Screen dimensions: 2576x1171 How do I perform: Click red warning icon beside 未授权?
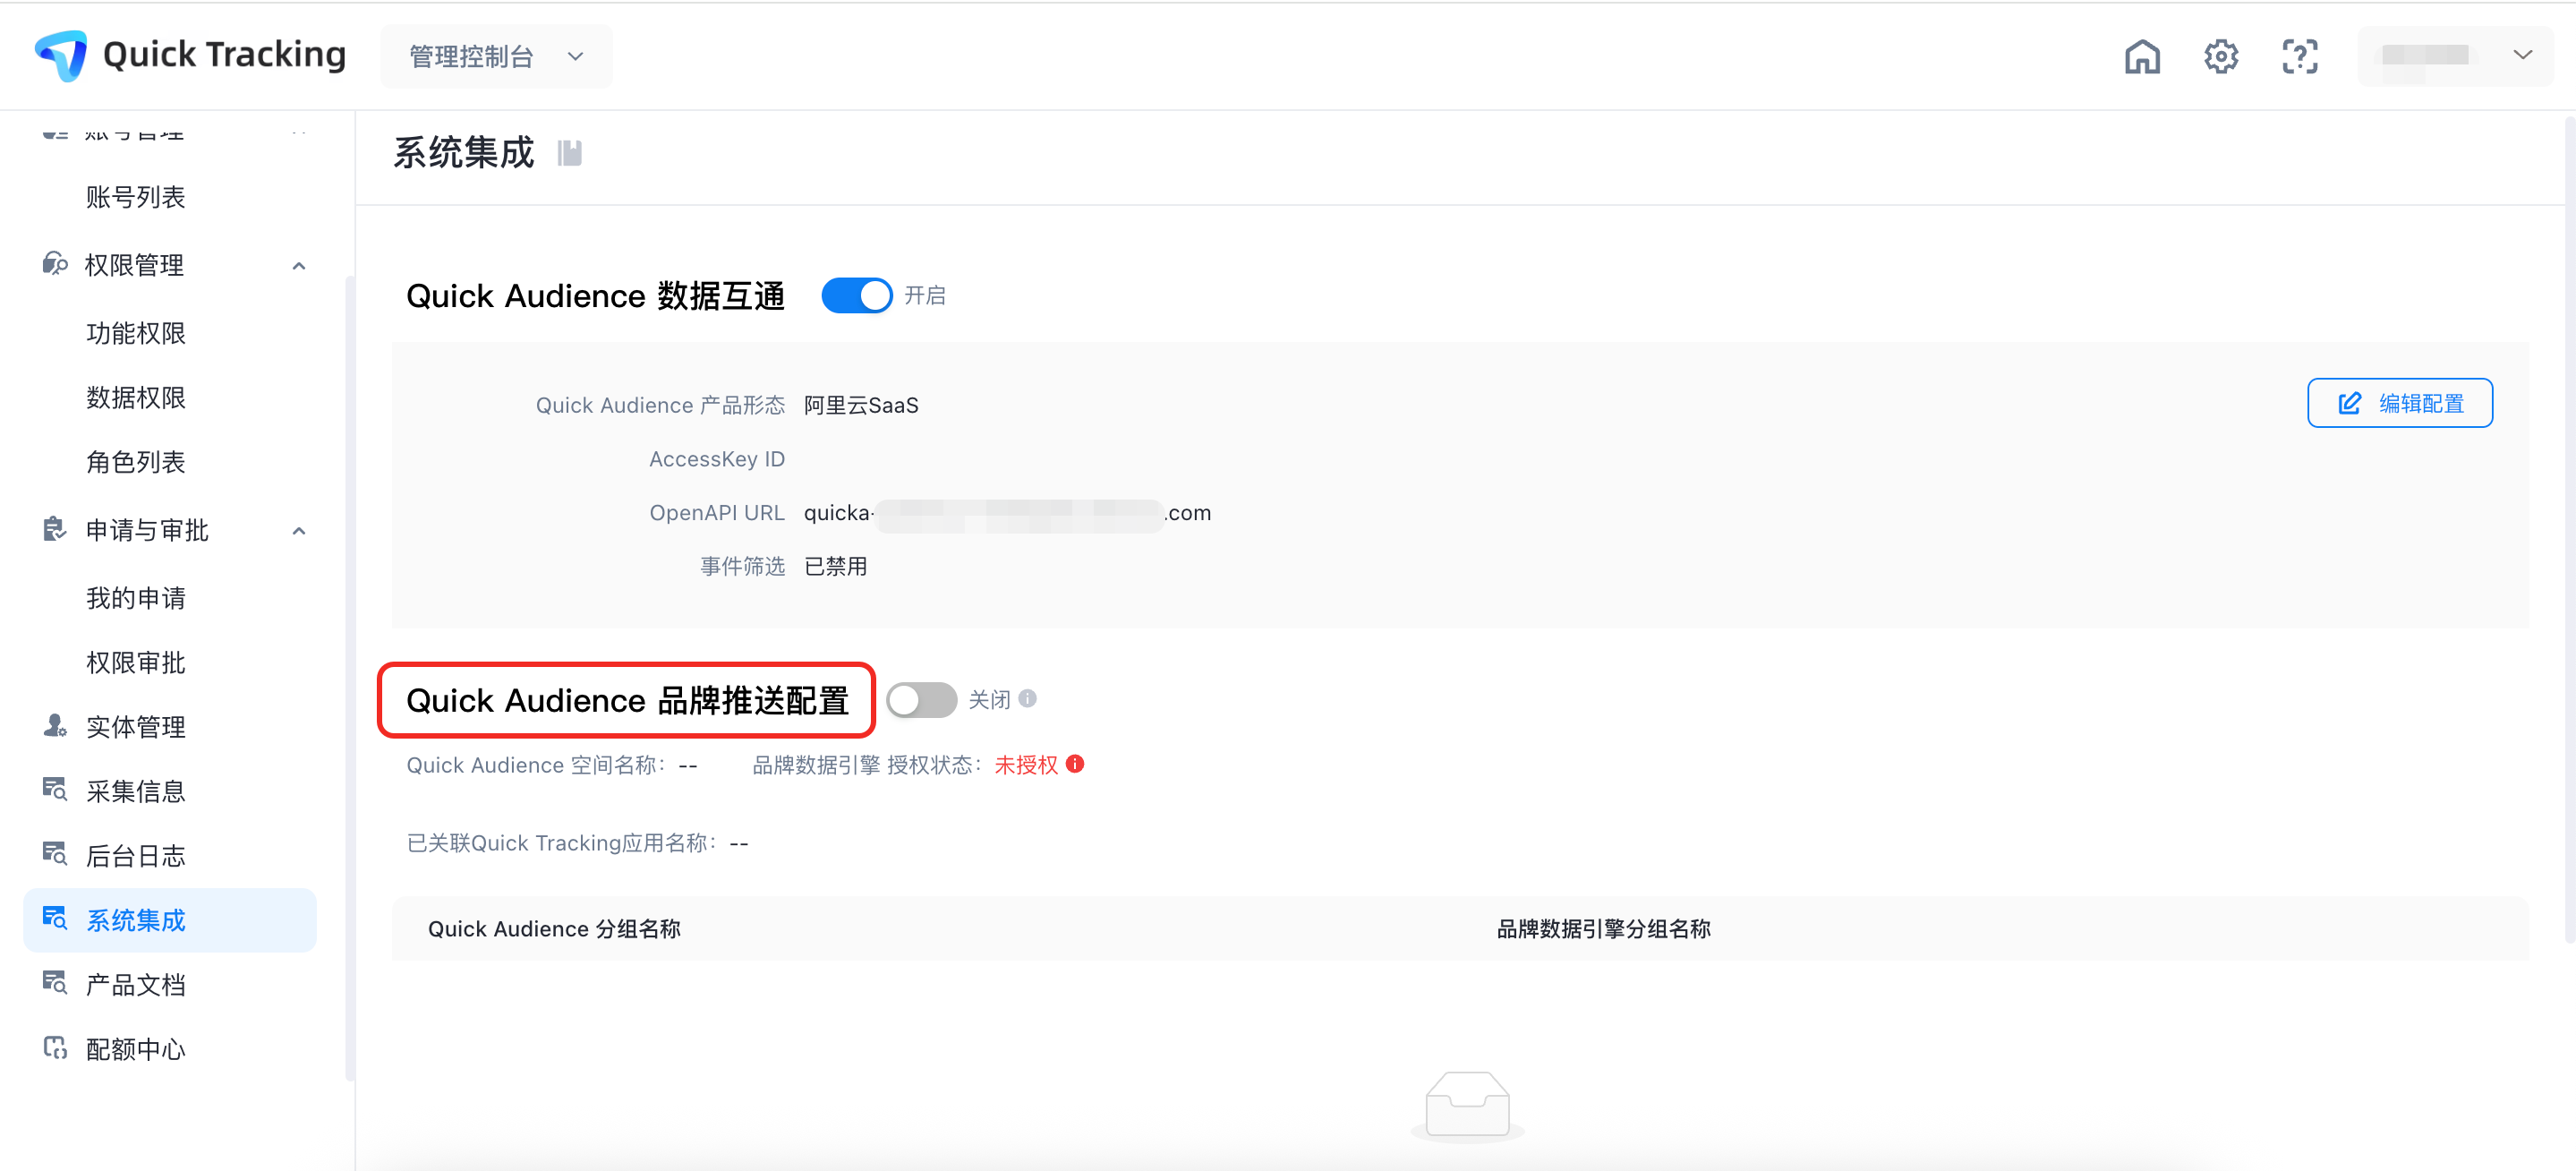click(1075, 764)
